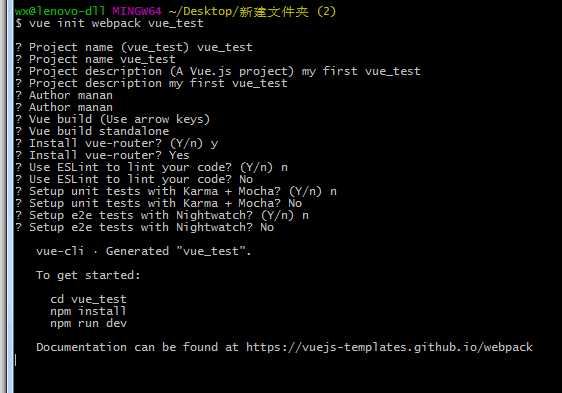Screen dimensions: 562x393
Task: Select the 'npm run dev' instruction line
Action: tap(88, 323)
